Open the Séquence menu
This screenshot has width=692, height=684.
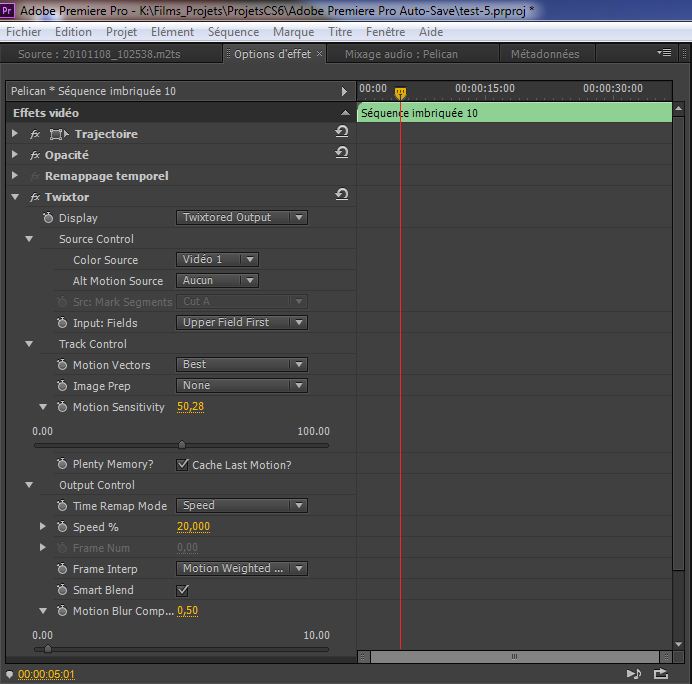[233, 32]
